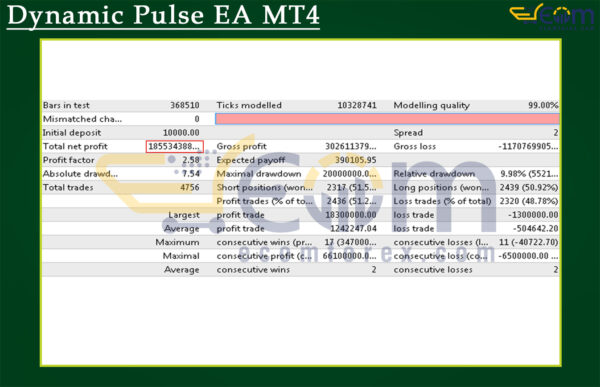Click the Mismatched cha... label
600x387 pixels.
pos(82,119)
